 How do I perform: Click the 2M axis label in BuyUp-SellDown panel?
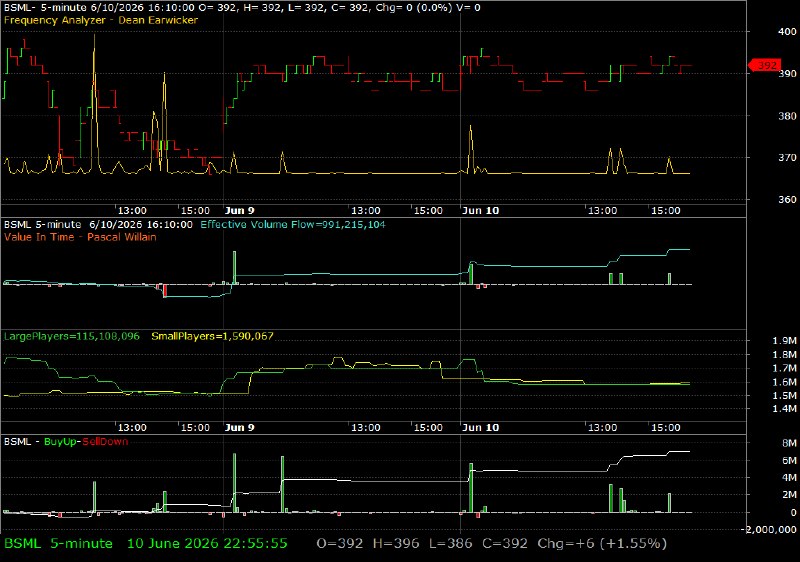(789, 495)
